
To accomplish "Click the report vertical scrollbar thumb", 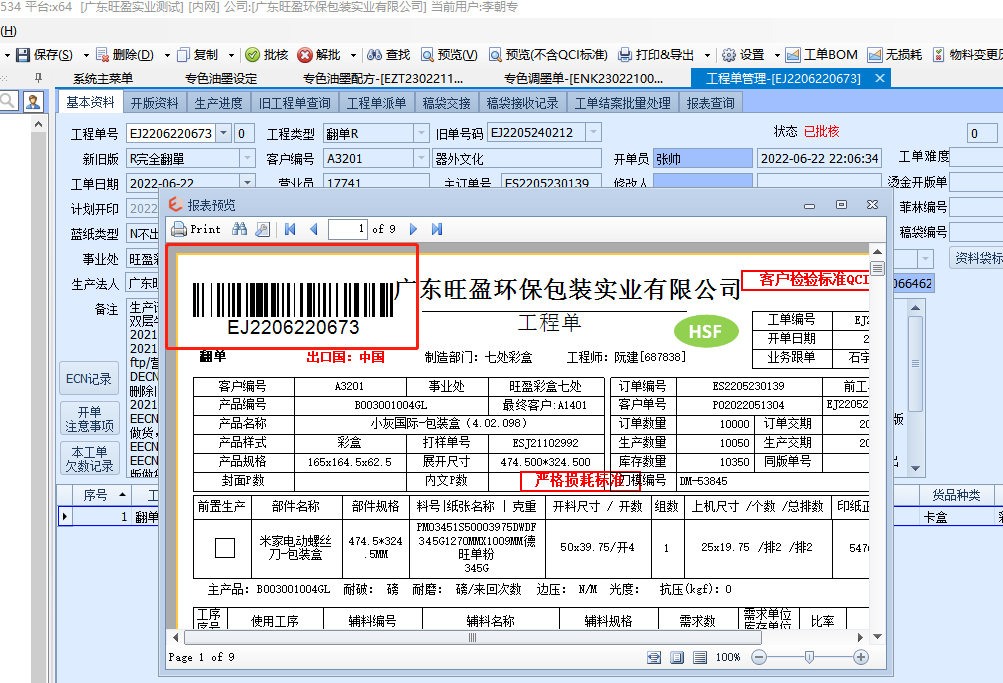I will pyautogui.click(x=877, y=268).
